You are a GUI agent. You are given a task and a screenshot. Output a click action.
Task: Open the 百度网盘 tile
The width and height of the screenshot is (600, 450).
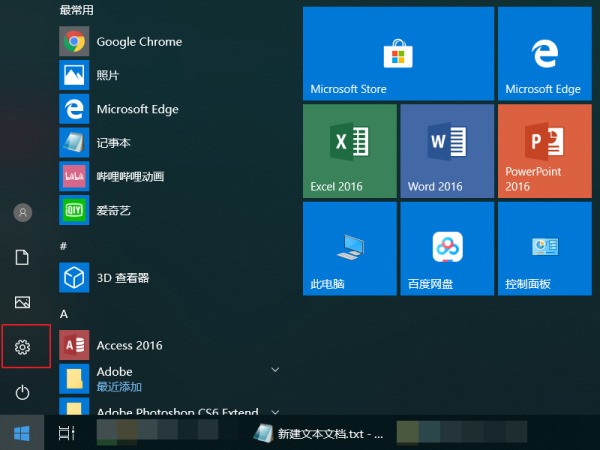pos(447,249)
